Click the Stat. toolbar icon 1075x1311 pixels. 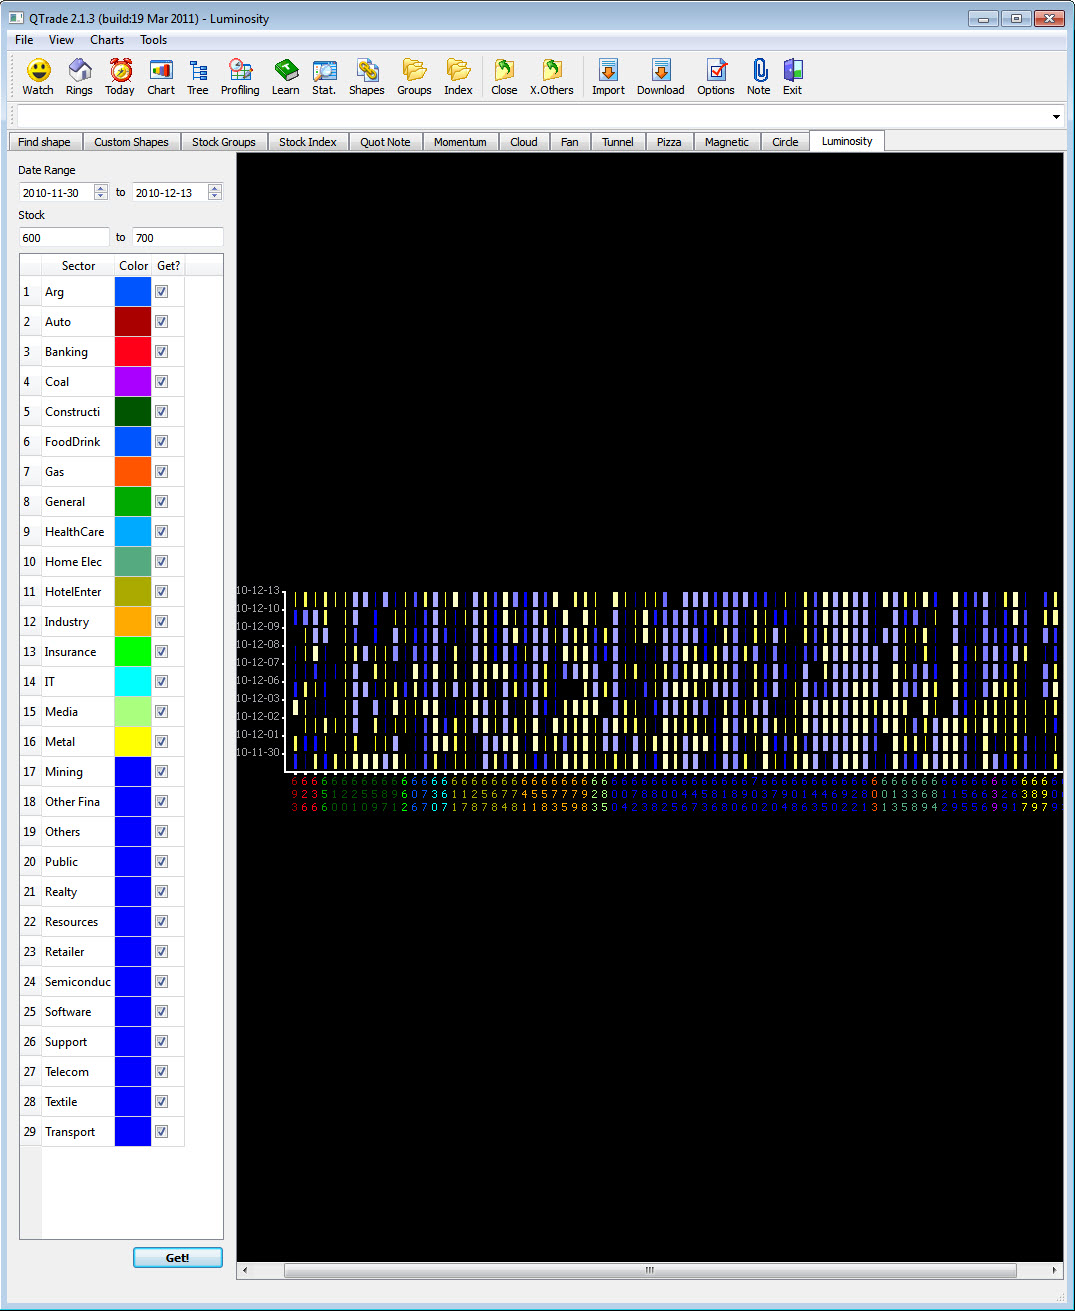pyautogui.click(x=324, y=75)
